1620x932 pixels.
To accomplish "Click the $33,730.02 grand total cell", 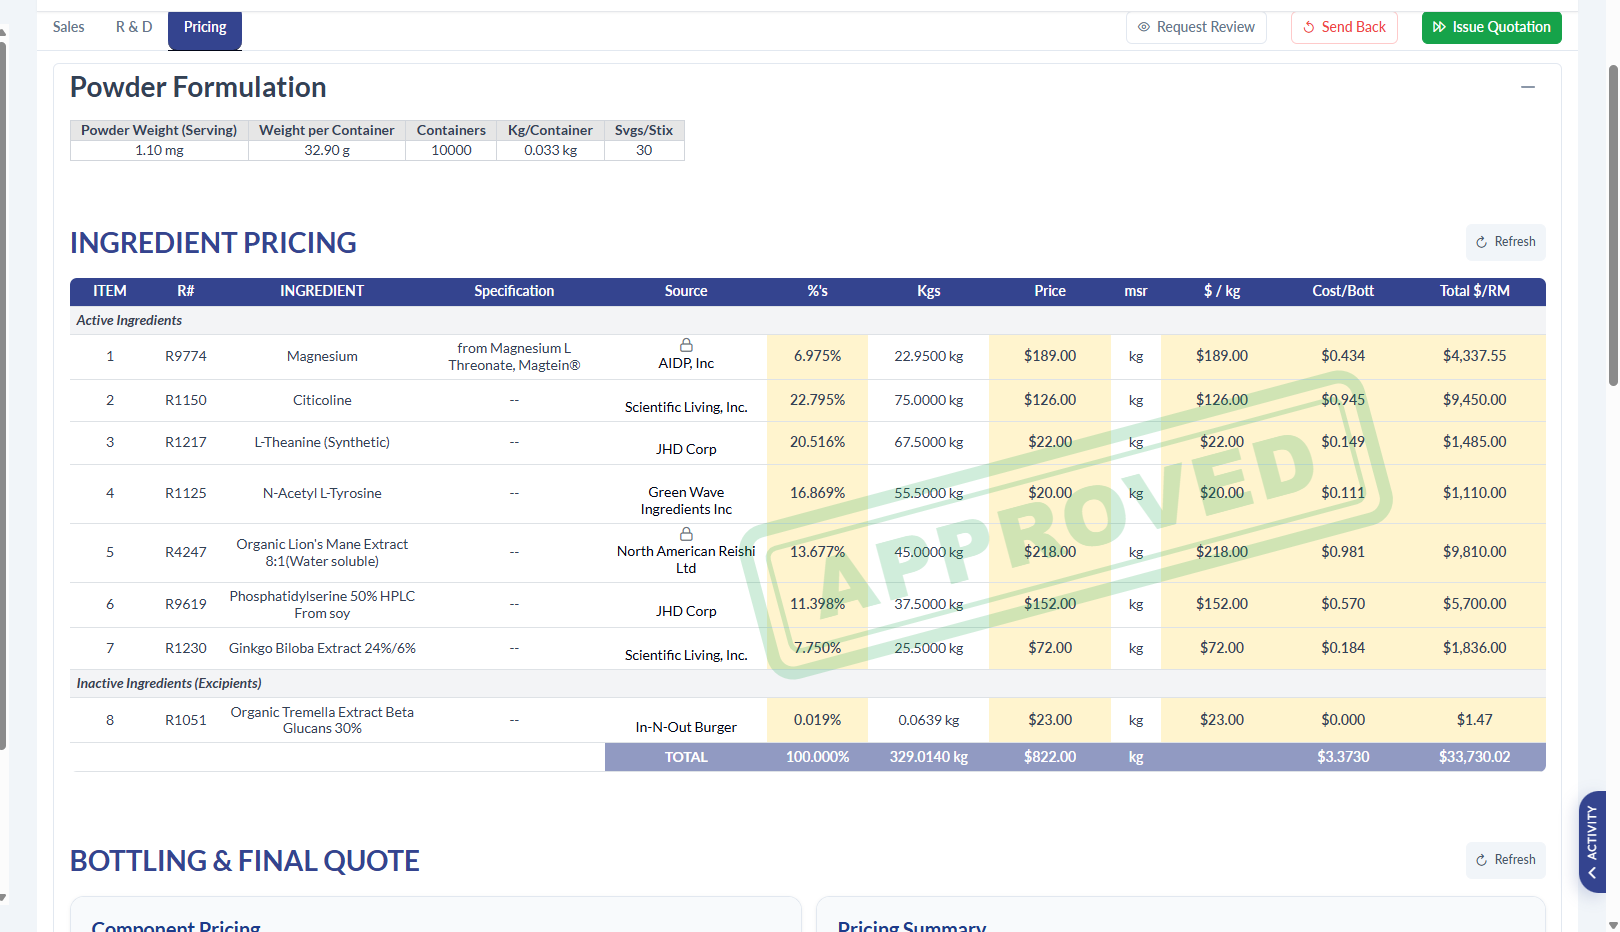I will pos(1475,757).
